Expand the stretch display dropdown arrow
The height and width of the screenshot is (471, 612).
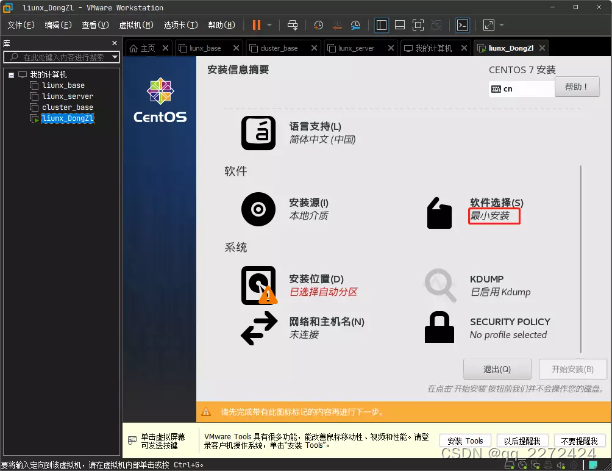click(502, 25)
